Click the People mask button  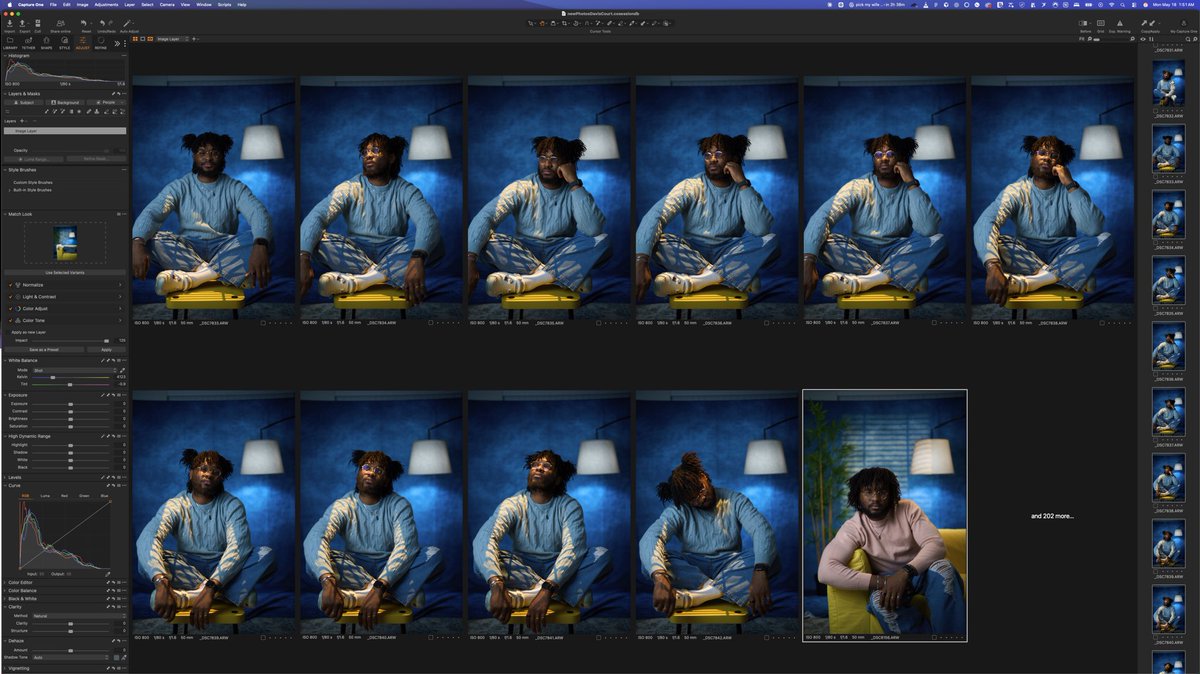pos(107,102)
